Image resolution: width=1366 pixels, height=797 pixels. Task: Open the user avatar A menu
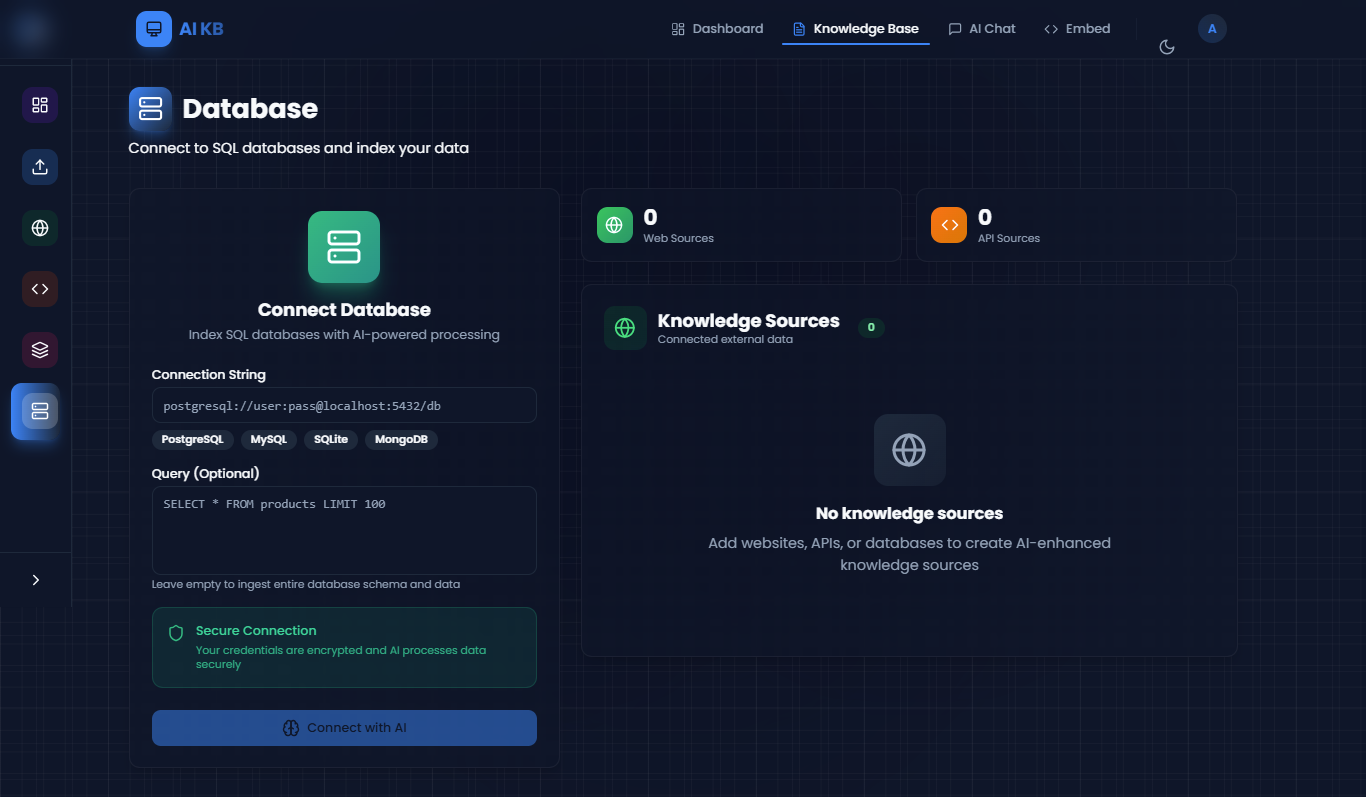(x=1212, y=29)
